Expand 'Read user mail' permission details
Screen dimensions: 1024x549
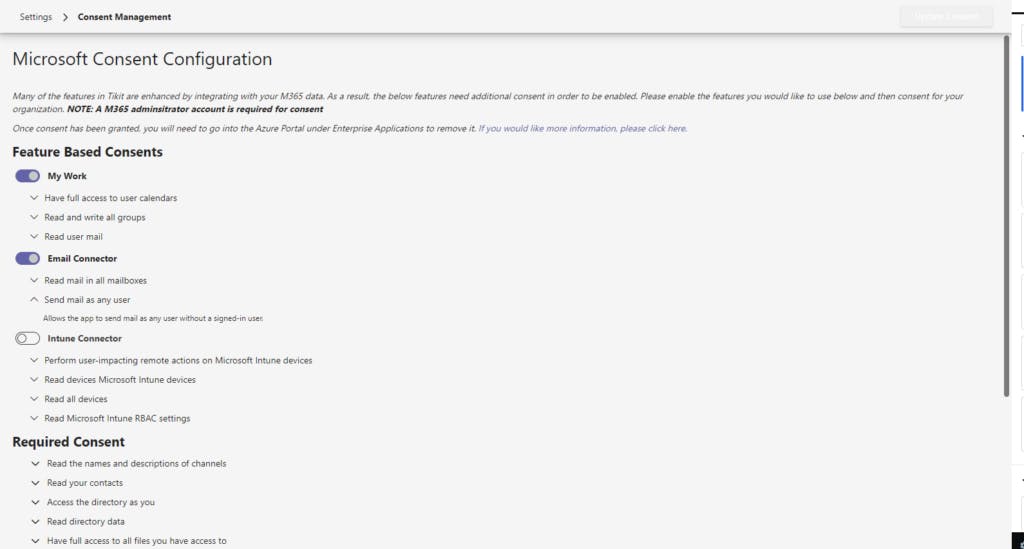click(34, 237)
